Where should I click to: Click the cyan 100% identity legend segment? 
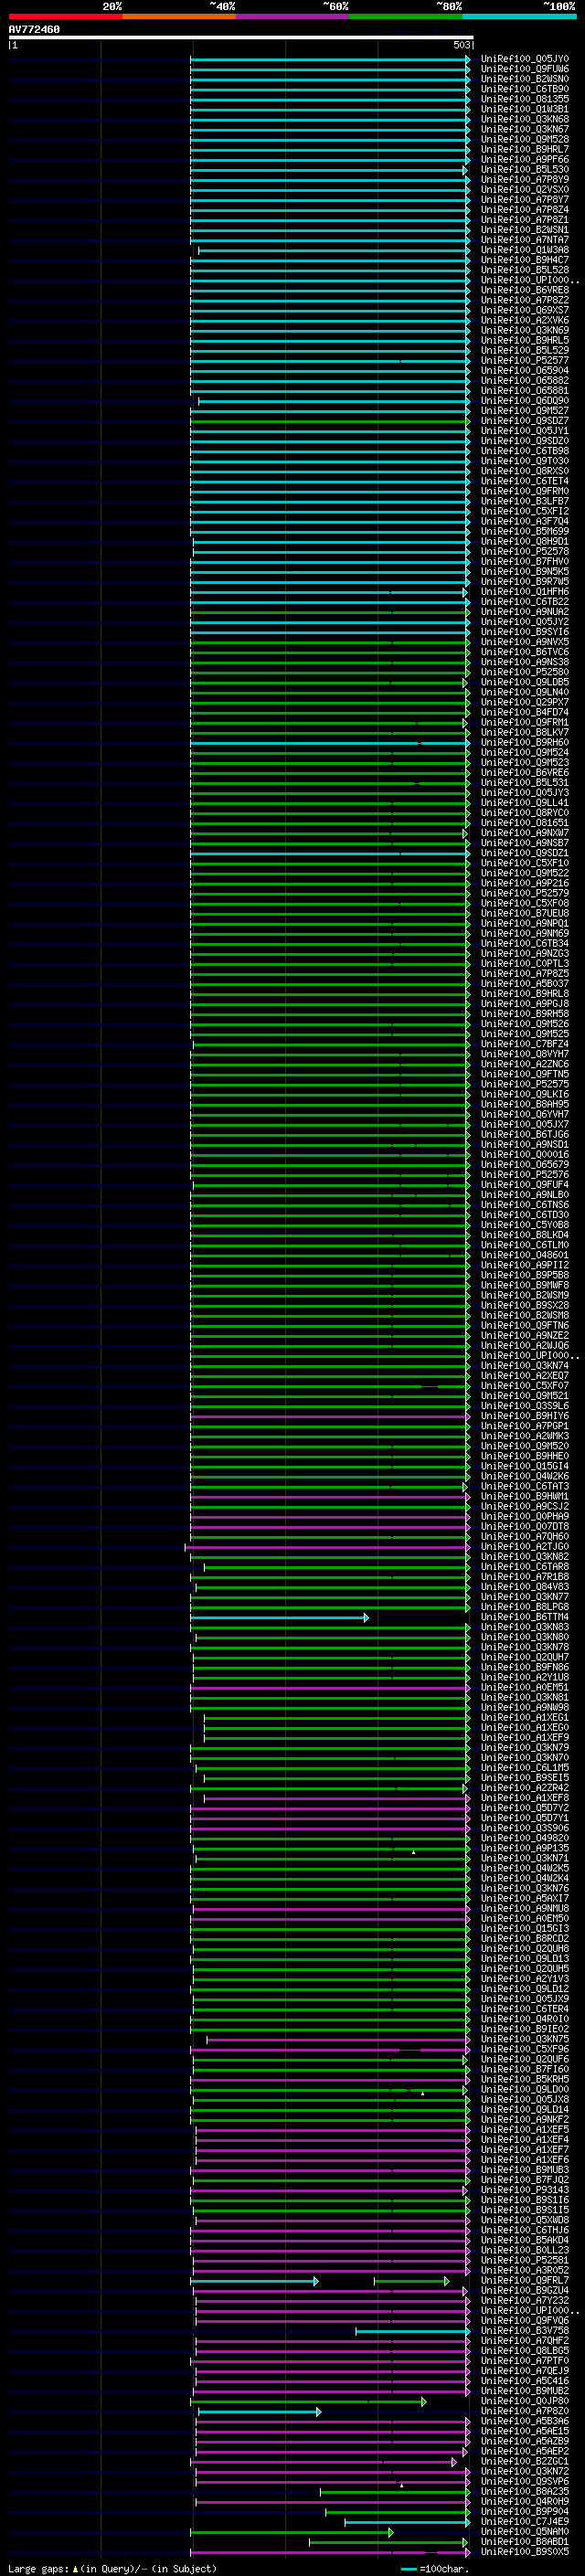pos(520,16)
